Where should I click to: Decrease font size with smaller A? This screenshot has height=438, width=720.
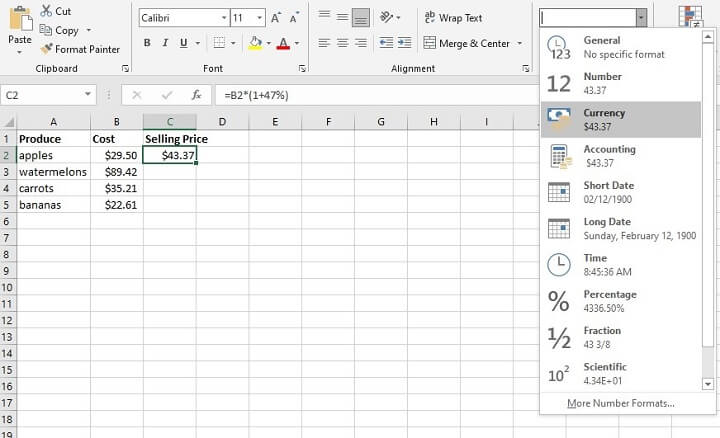pyautogui.click(x=294, y=18)
